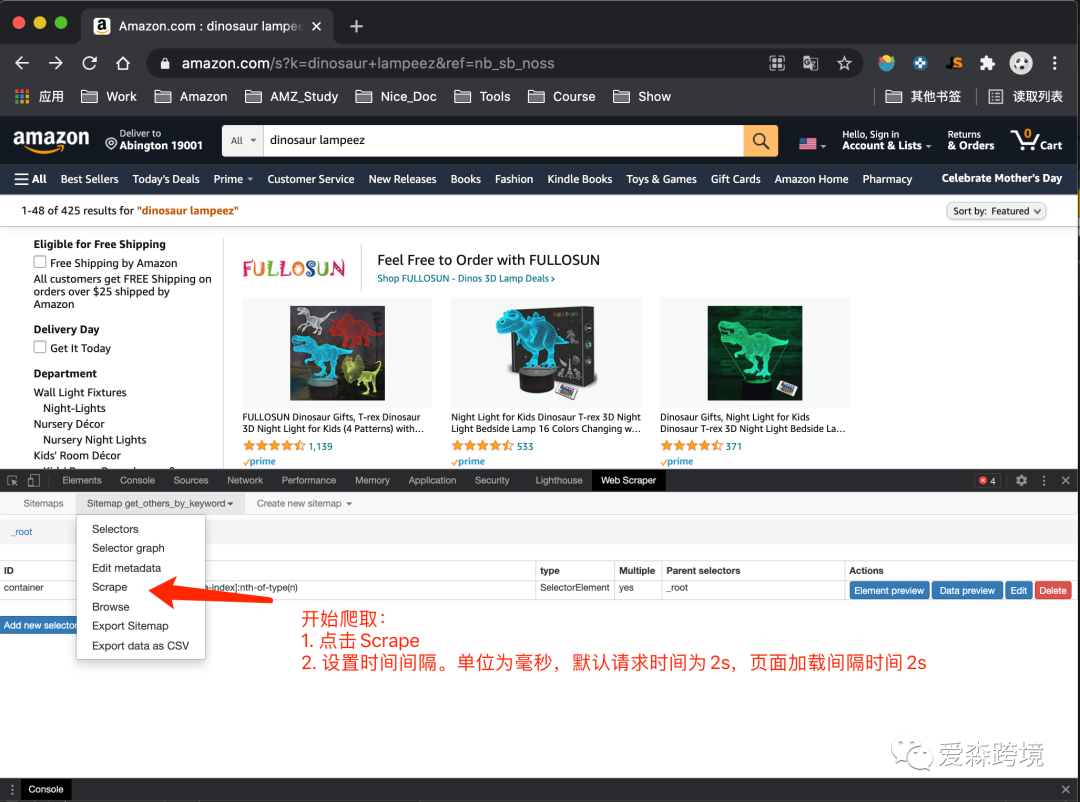The height and width of the screenshot is (802, 1080).
Task: Switch to the Elements DevTools tab
Action: click(81, 480)
